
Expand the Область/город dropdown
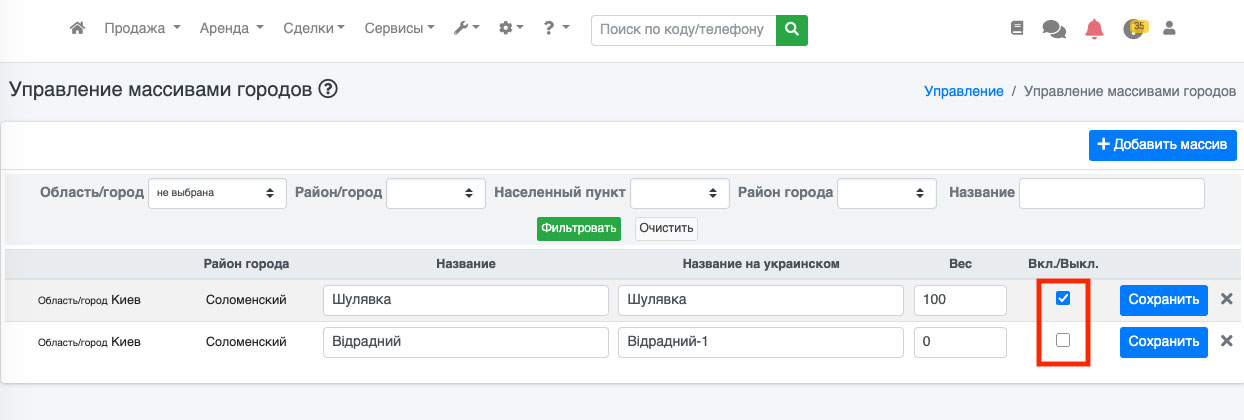pyautogui.click(x=217, y=193)
